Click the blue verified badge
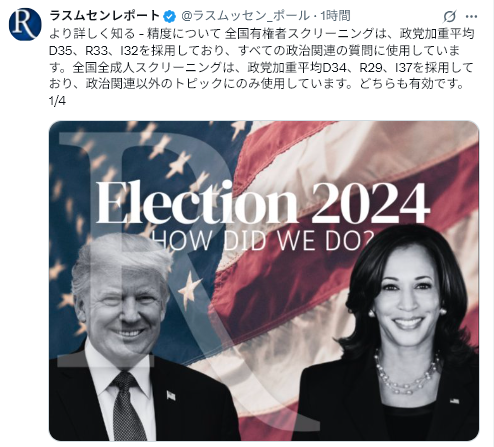 [x=170, y=16]
